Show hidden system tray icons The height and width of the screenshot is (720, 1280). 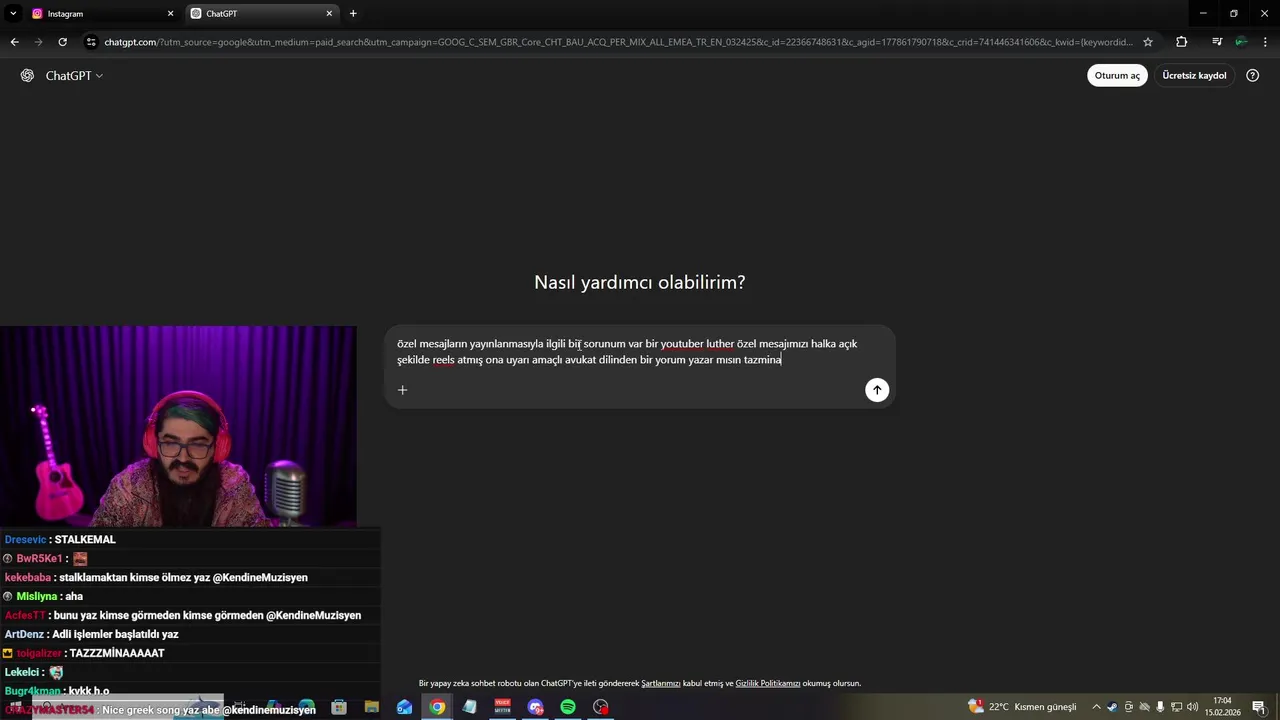click(1097, 707)
